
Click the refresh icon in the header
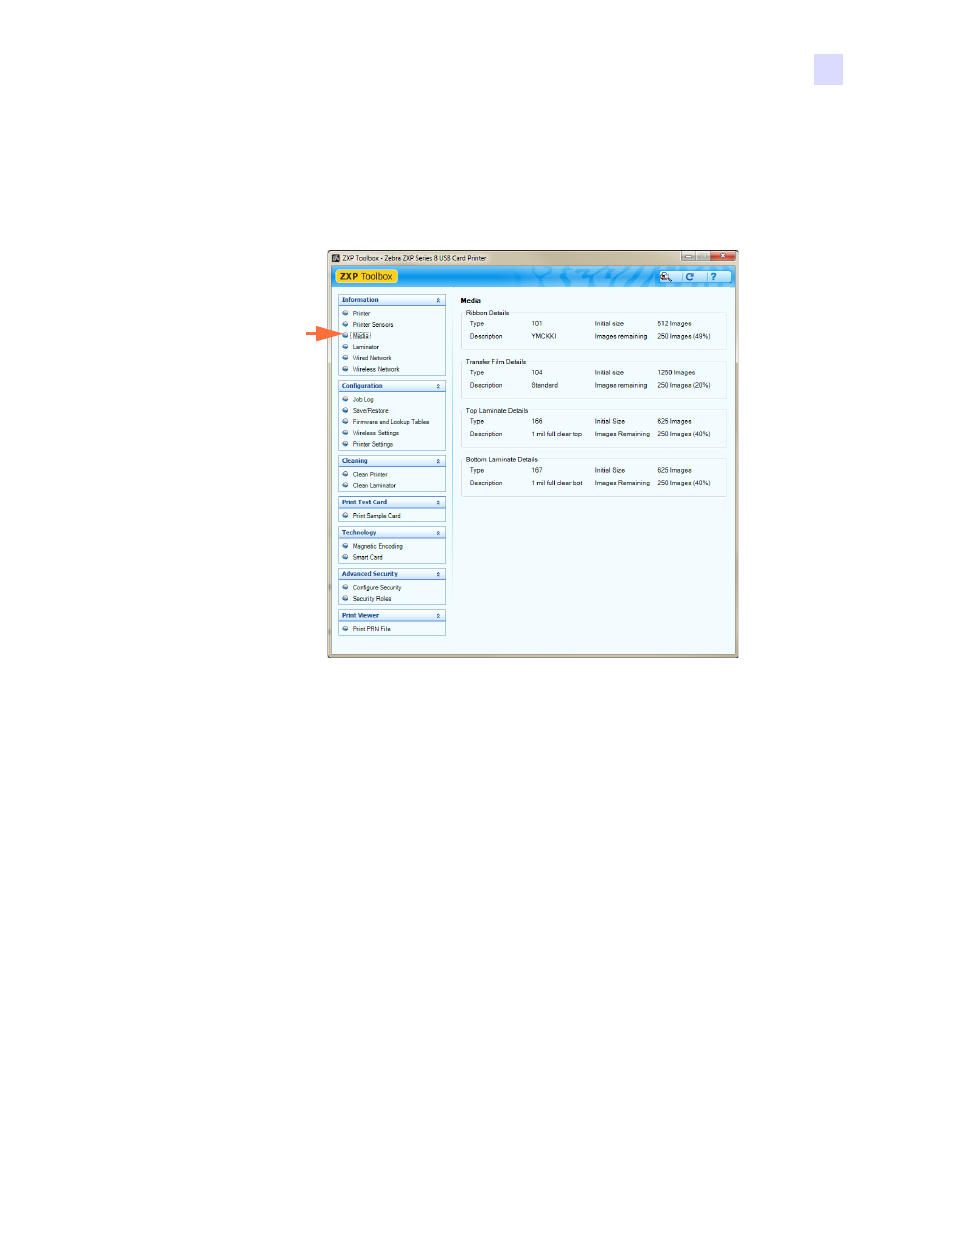tap(689, 277)
